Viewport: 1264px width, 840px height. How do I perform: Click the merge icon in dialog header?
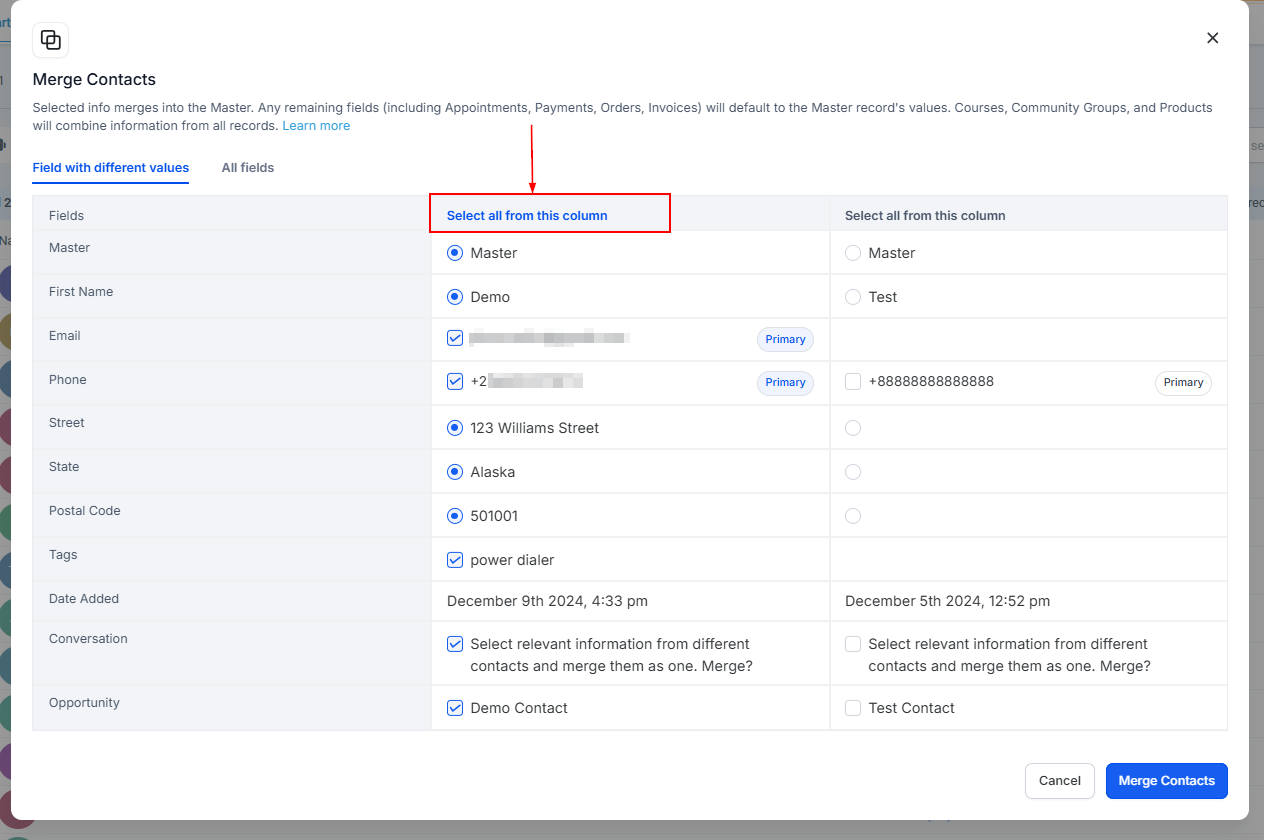pos(51,40)
